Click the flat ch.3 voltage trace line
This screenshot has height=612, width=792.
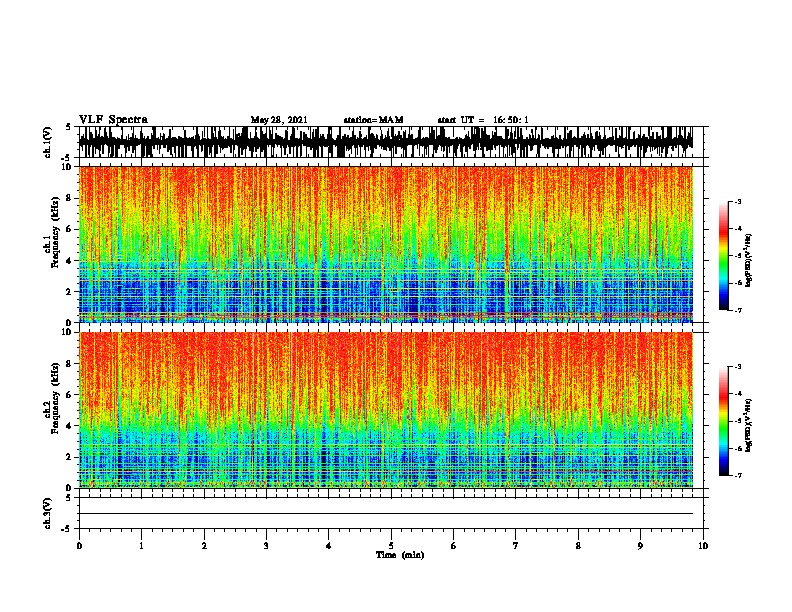pos(386,514)
